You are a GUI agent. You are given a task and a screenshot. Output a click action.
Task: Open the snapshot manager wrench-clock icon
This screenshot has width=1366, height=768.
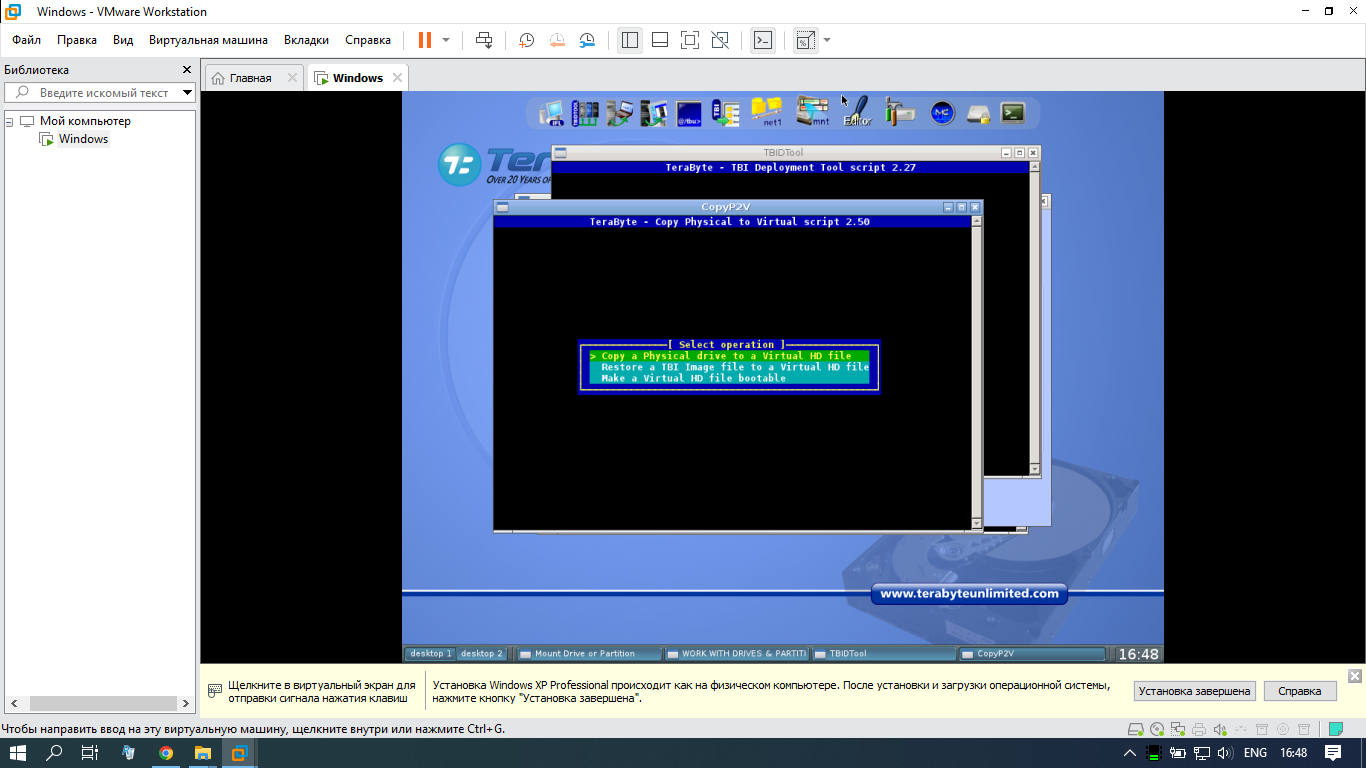click(x=587, y=40)
